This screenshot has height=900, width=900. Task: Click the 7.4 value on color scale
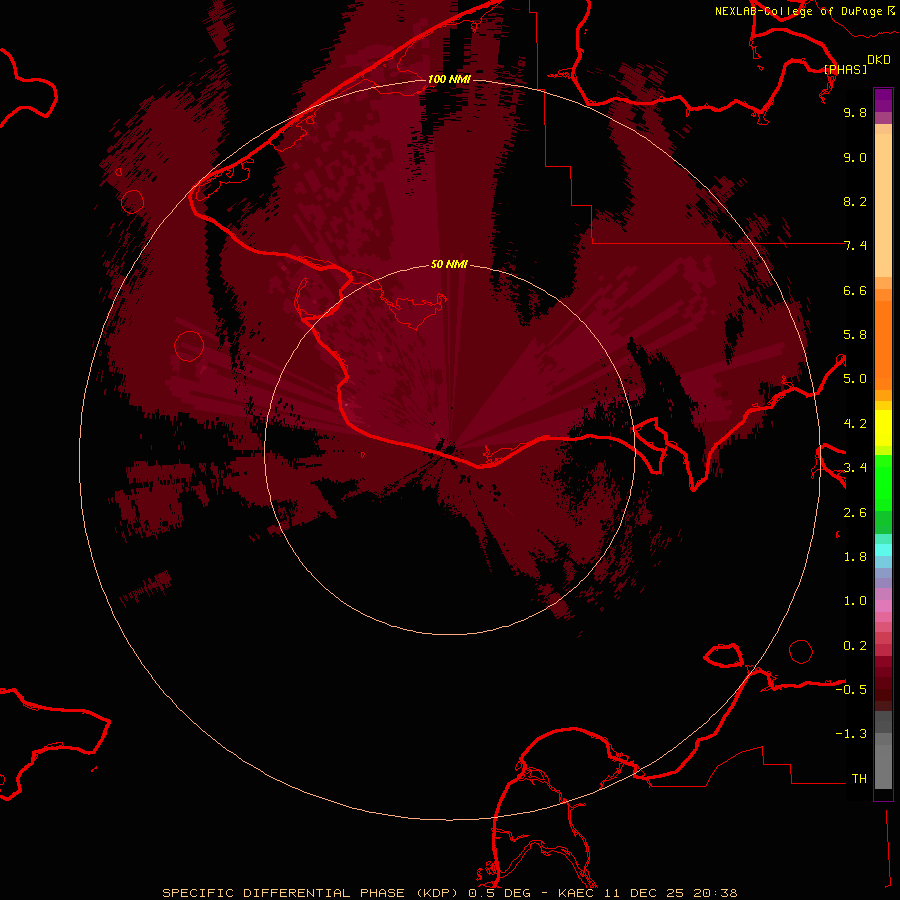tap(855, 246)
